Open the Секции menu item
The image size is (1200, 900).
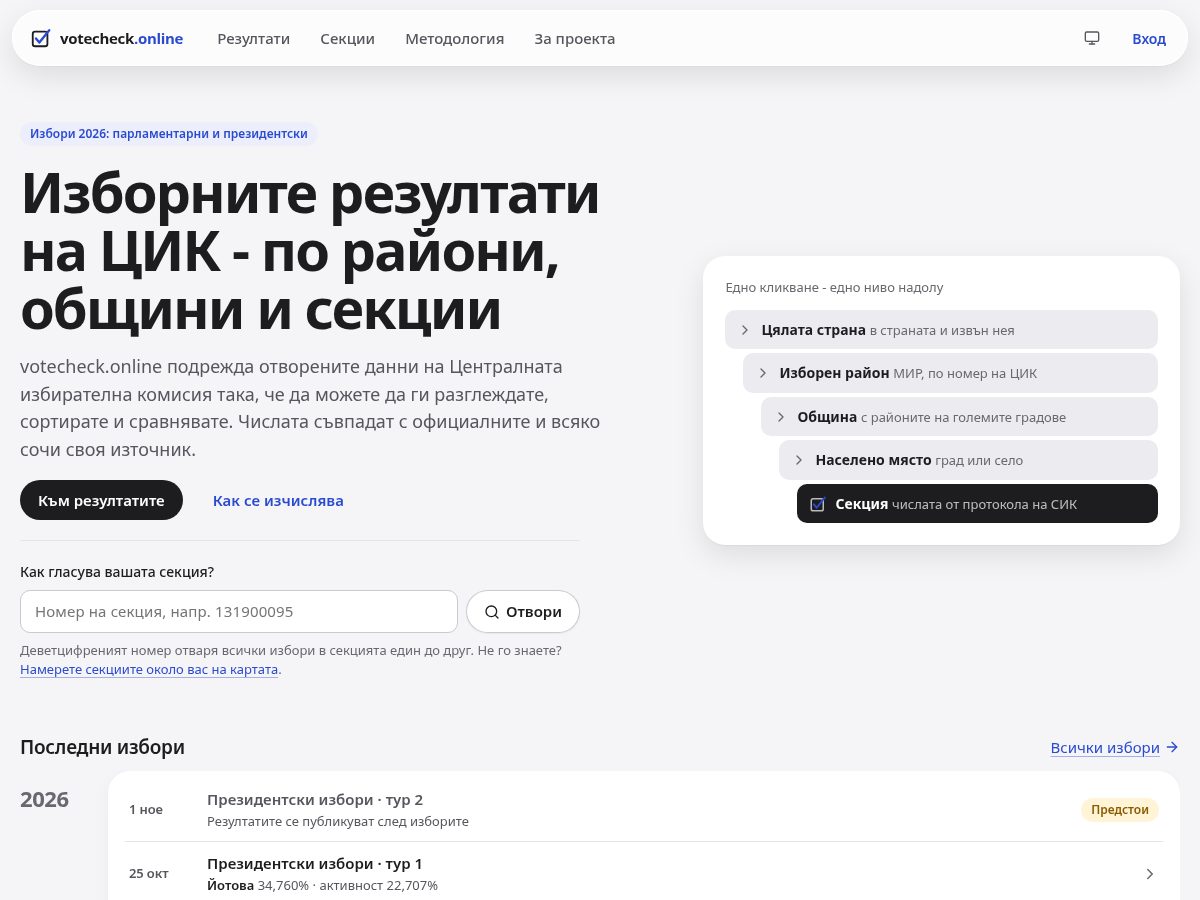pos(347,39)
